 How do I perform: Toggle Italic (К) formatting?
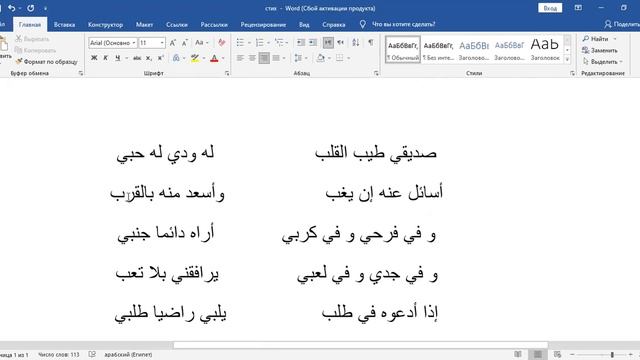106,58
